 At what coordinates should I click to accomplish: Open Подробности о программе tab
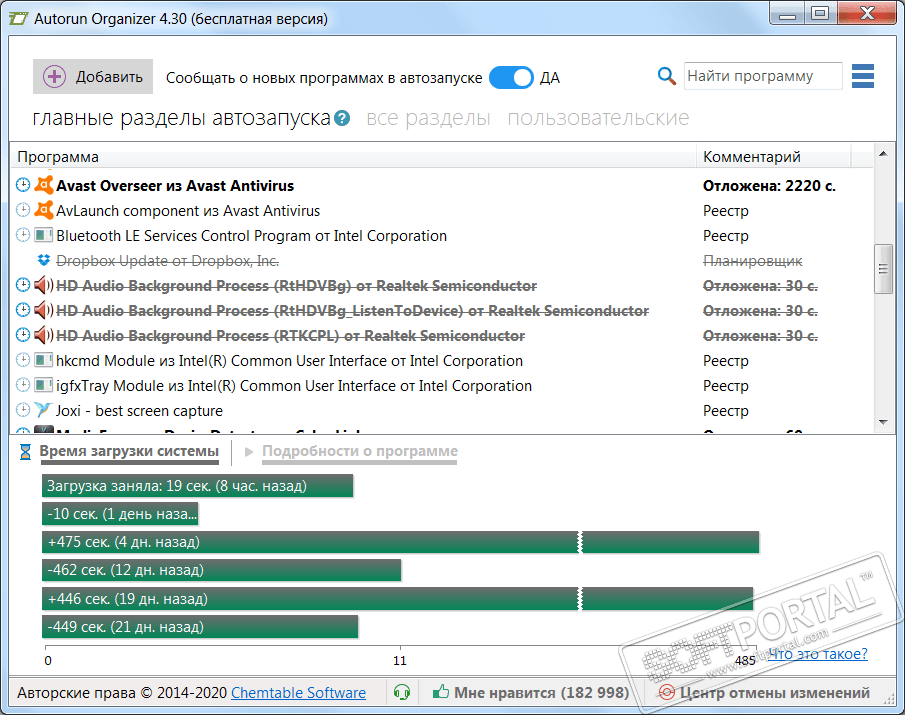360,451
